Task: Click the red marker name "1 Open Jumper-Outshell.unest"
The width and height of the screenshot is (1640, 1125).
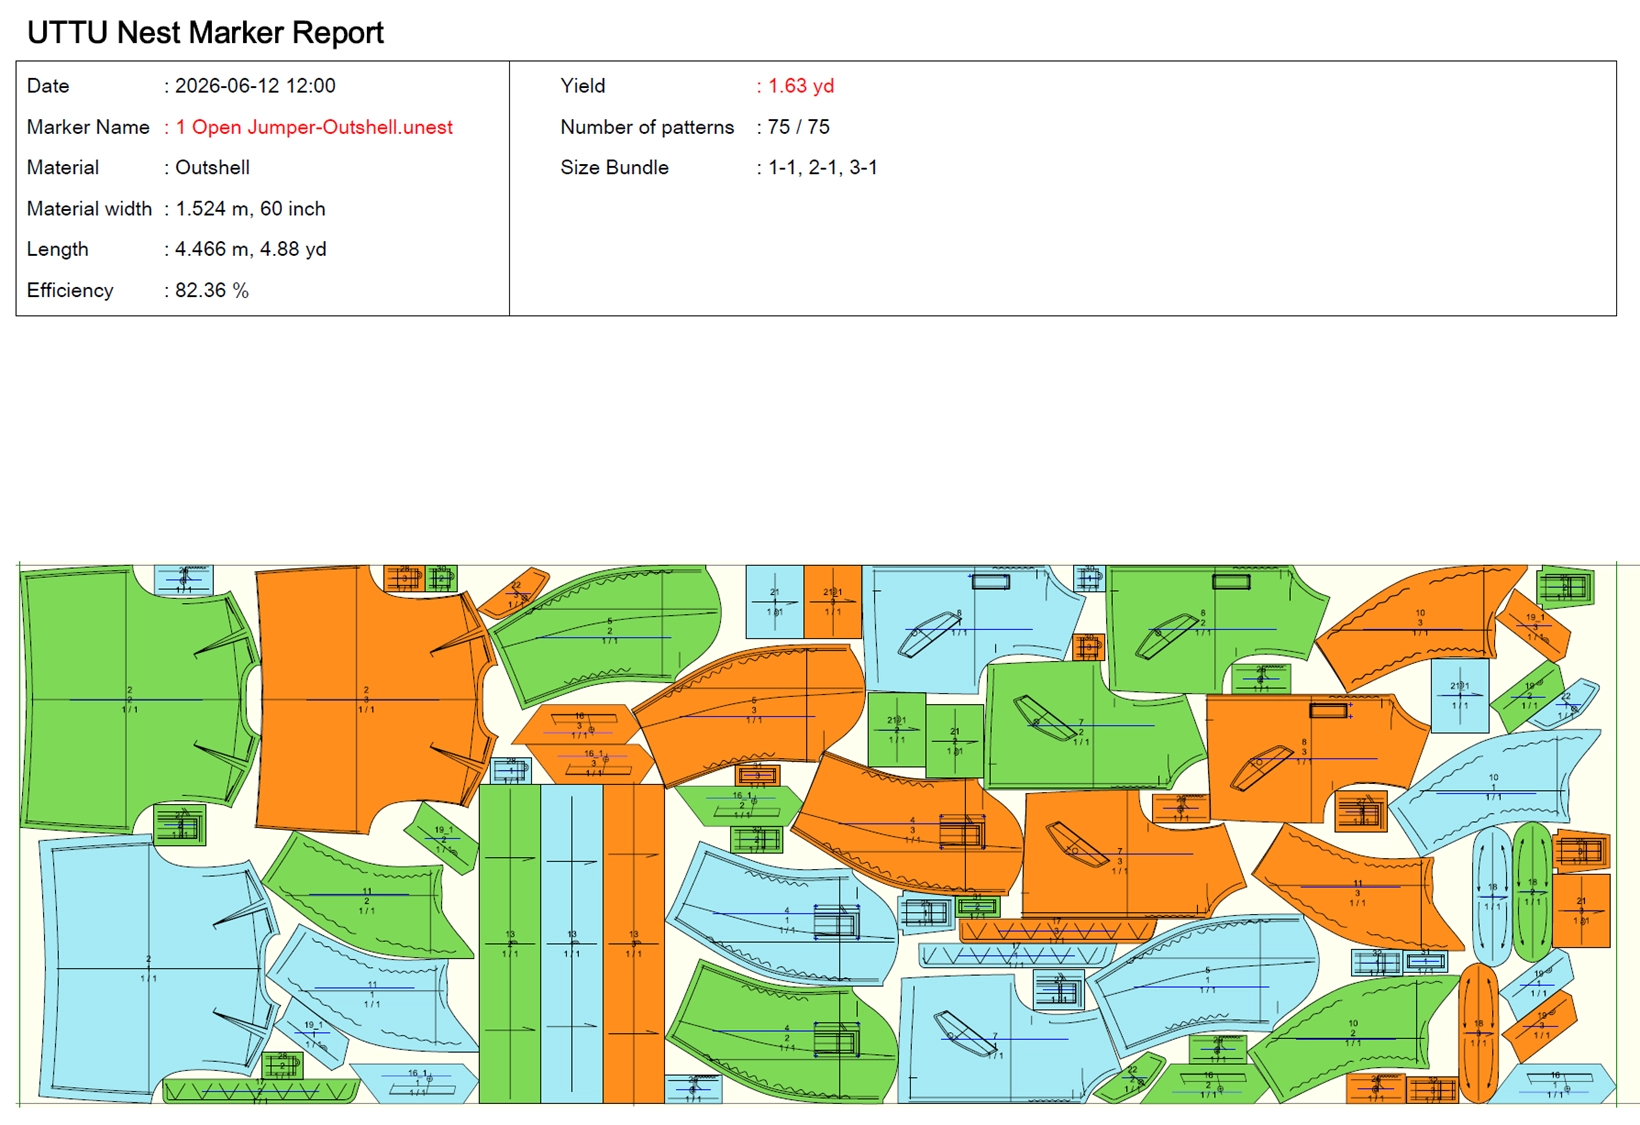Action: [314, 127]
